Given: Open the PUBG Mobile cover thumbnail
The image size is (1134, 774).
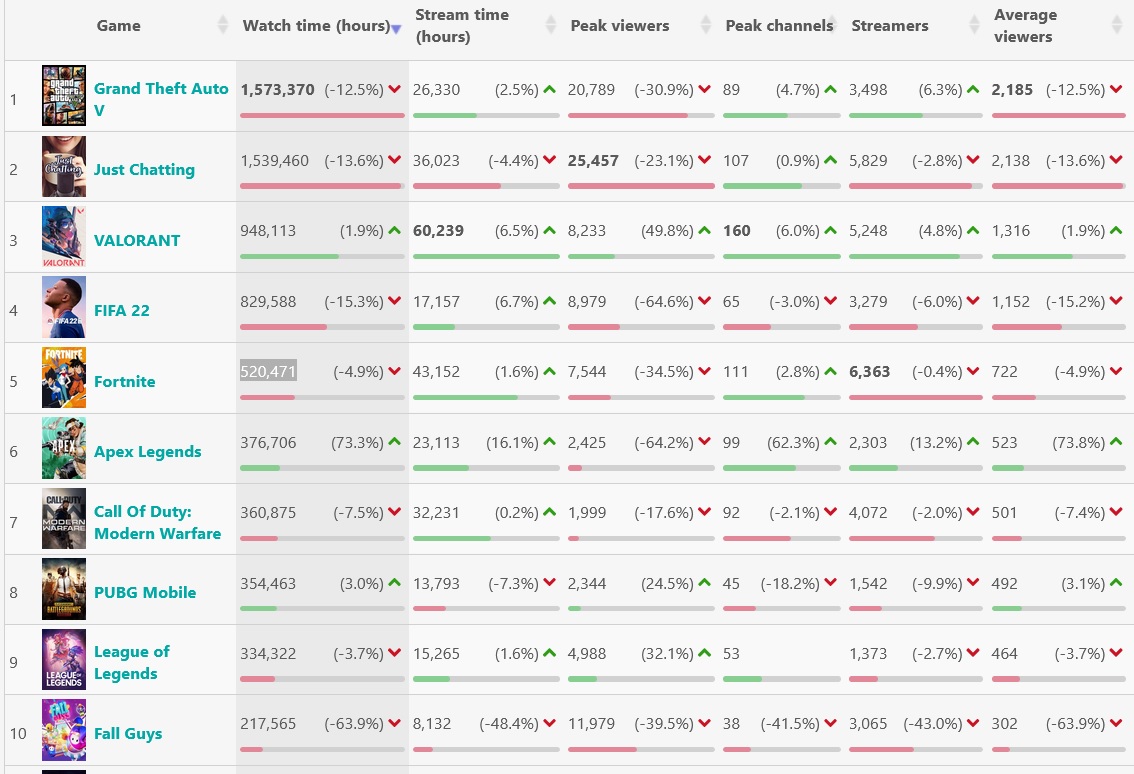Looking at the screenshot, I should tap(64, 589).
